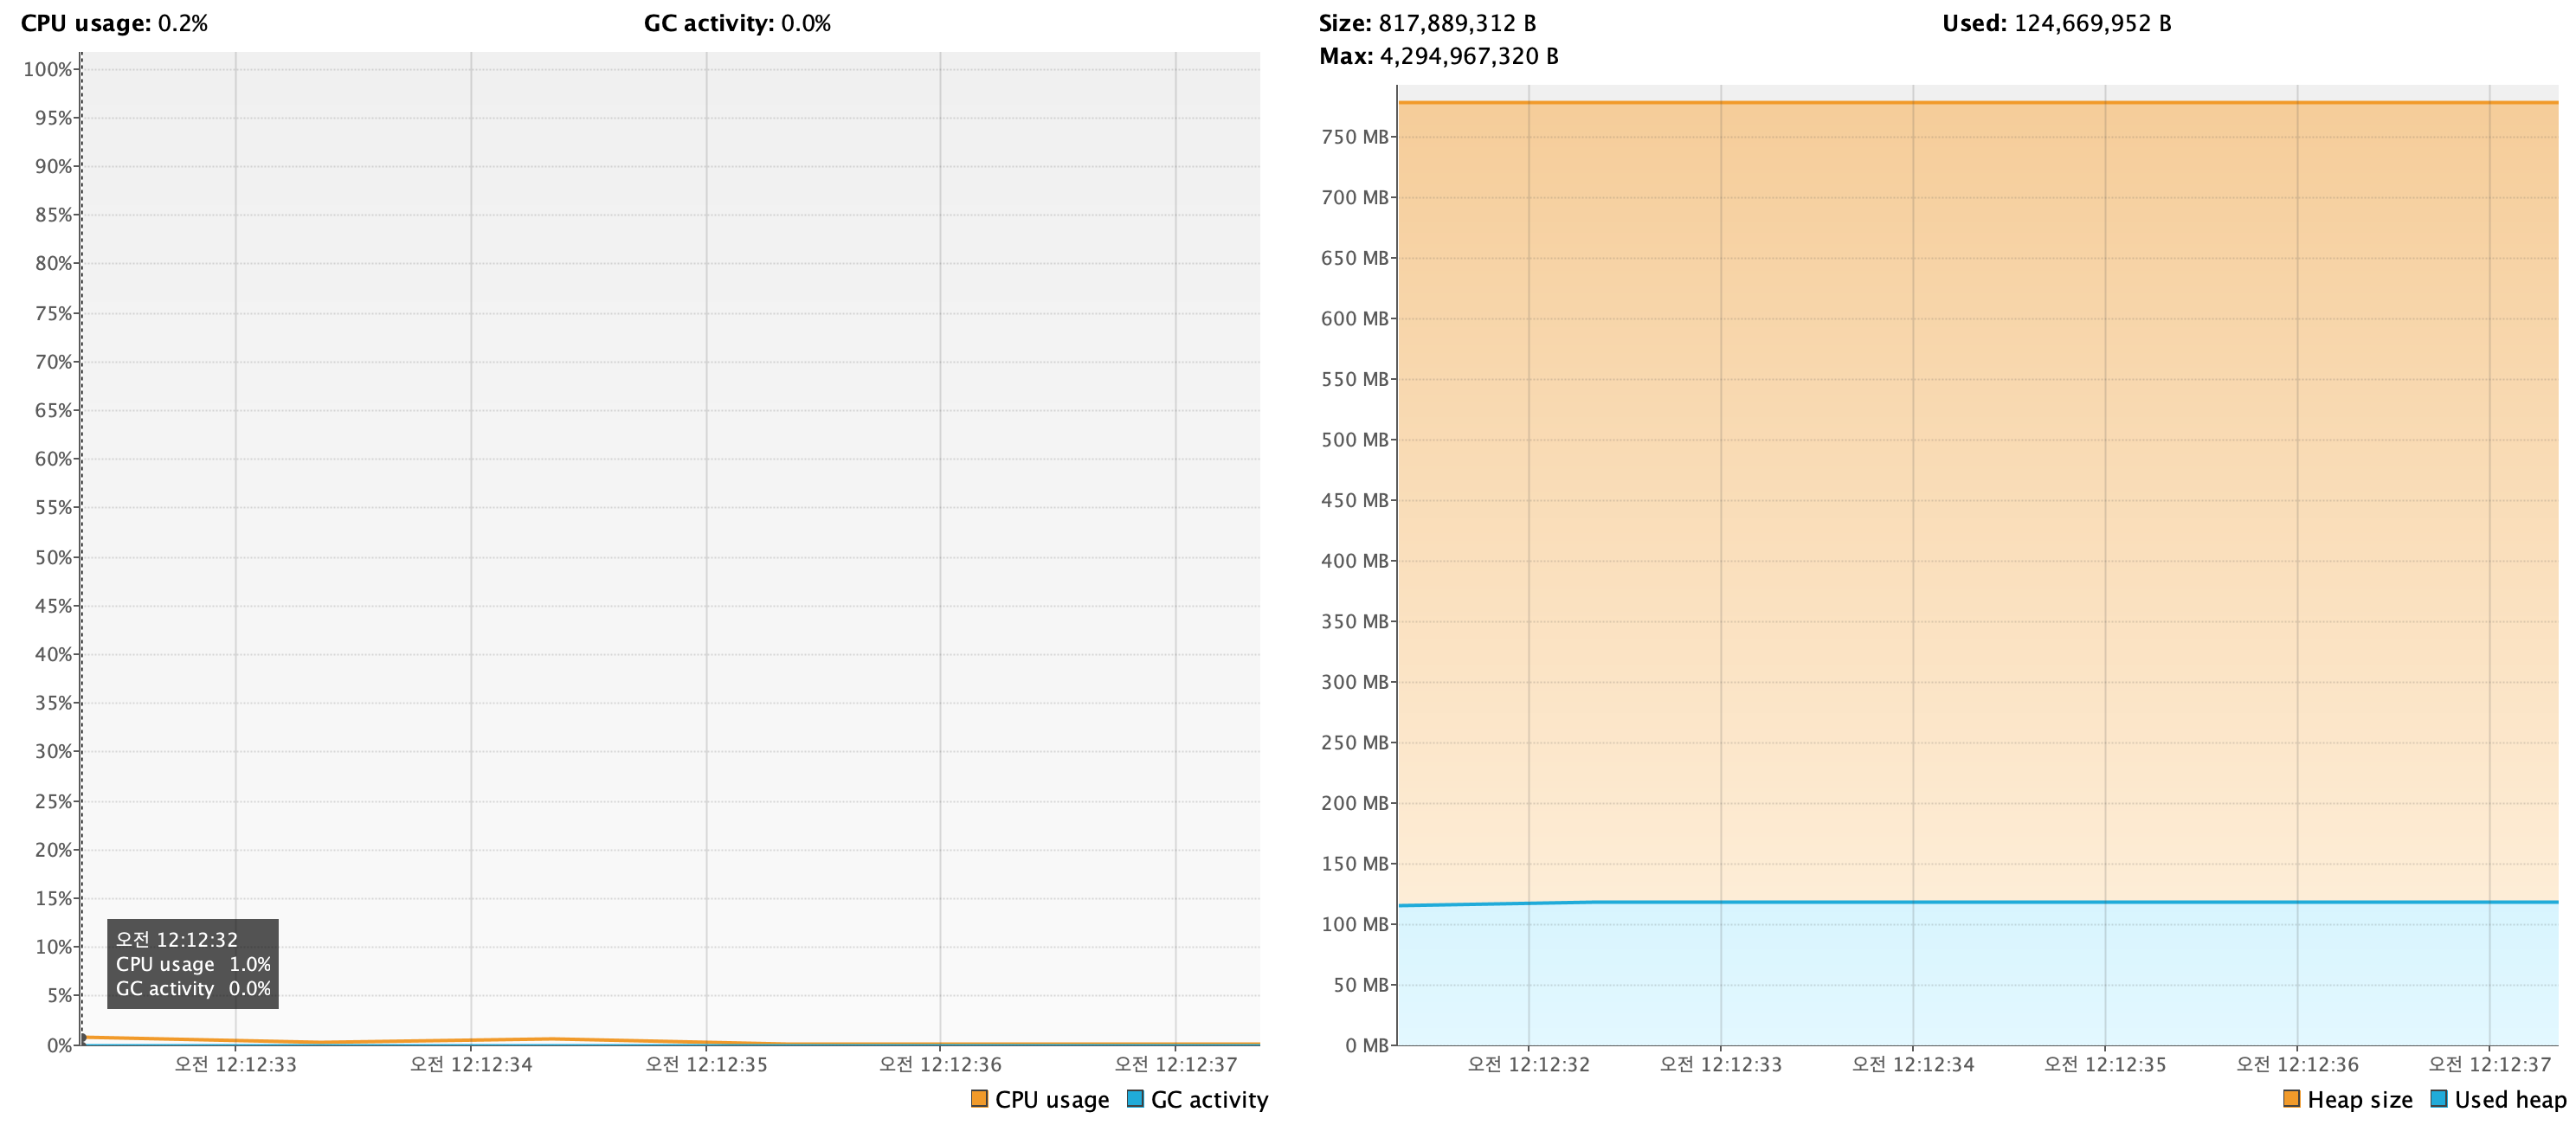This screenshot has width=2576, height=1125.
Task: Click the 12:12:32 marker on heap timeline
Action: pos(1528,1064)
